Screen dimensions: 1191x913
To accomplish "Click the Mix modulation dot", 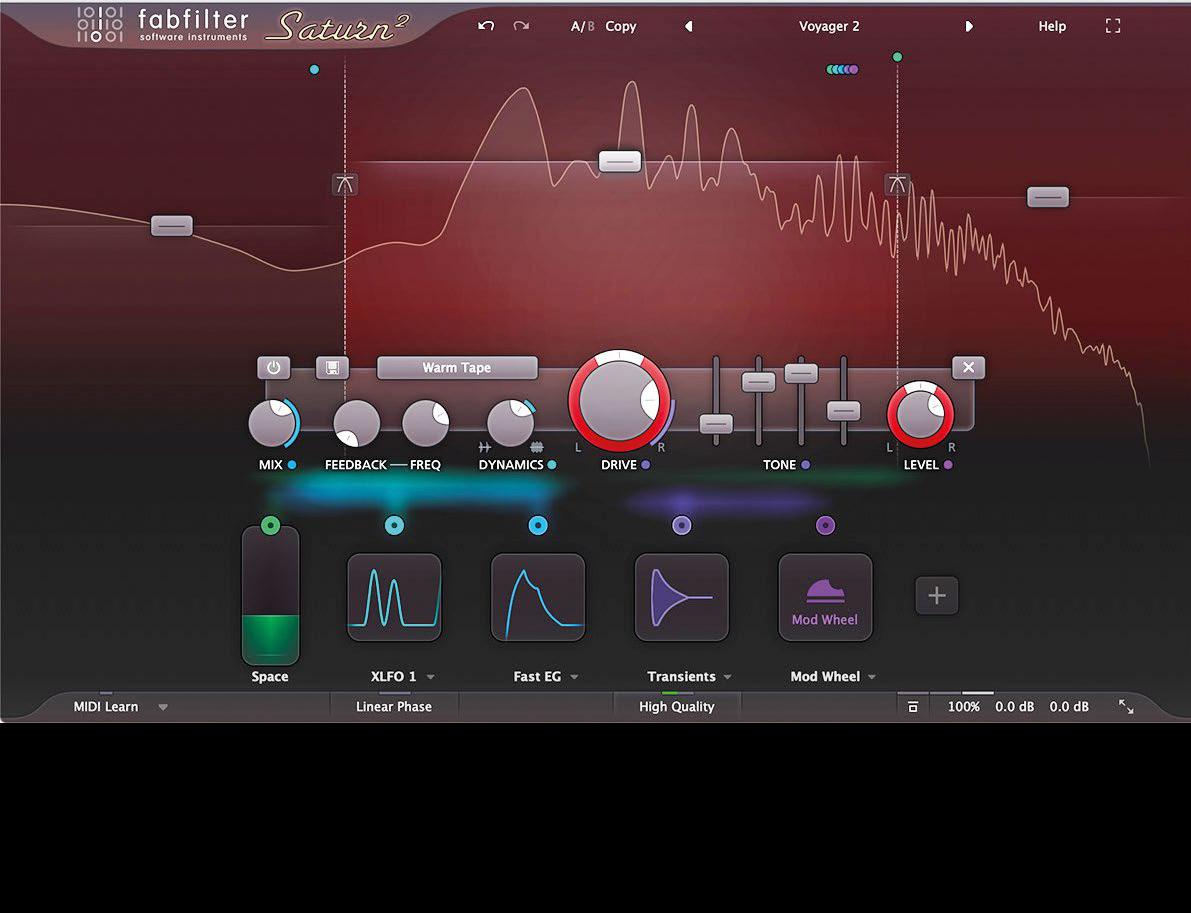I will 292,465.
